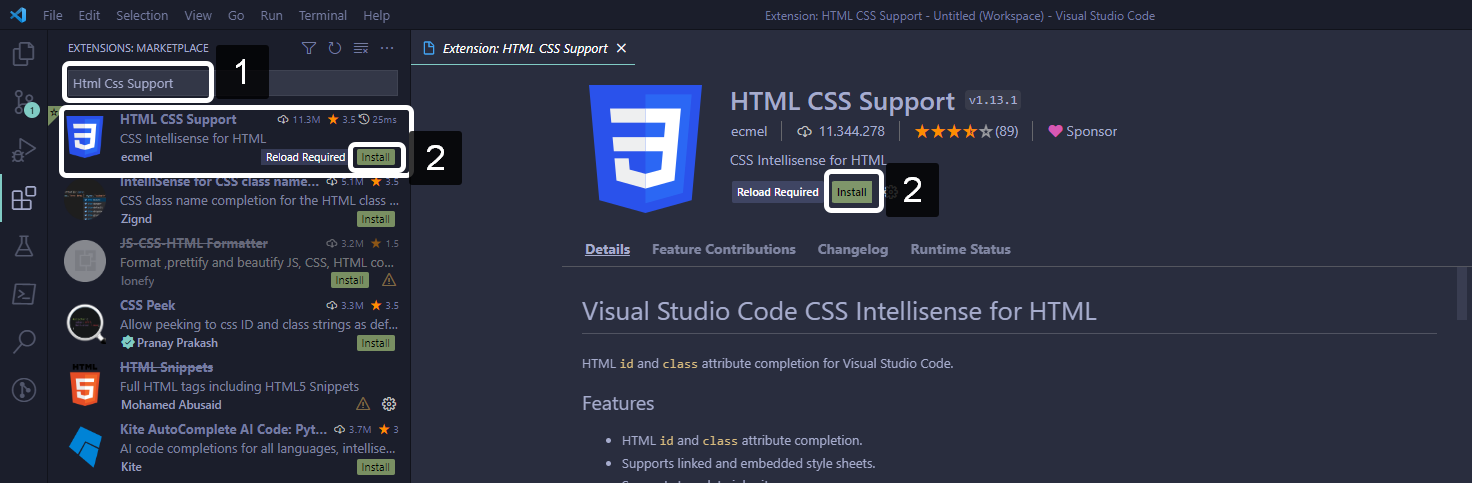Open the Testing flask icon view
The width and height of the screenshot is (1472, 483).
click(23, 246)
